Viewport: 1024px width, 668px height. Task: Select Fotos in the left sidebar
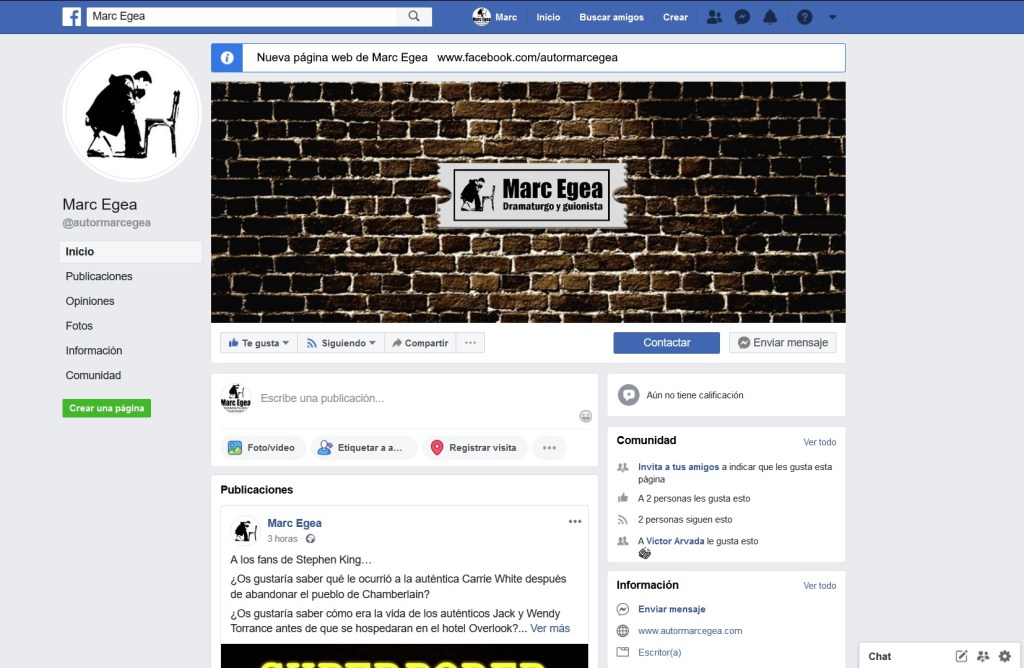coord(79,326)
